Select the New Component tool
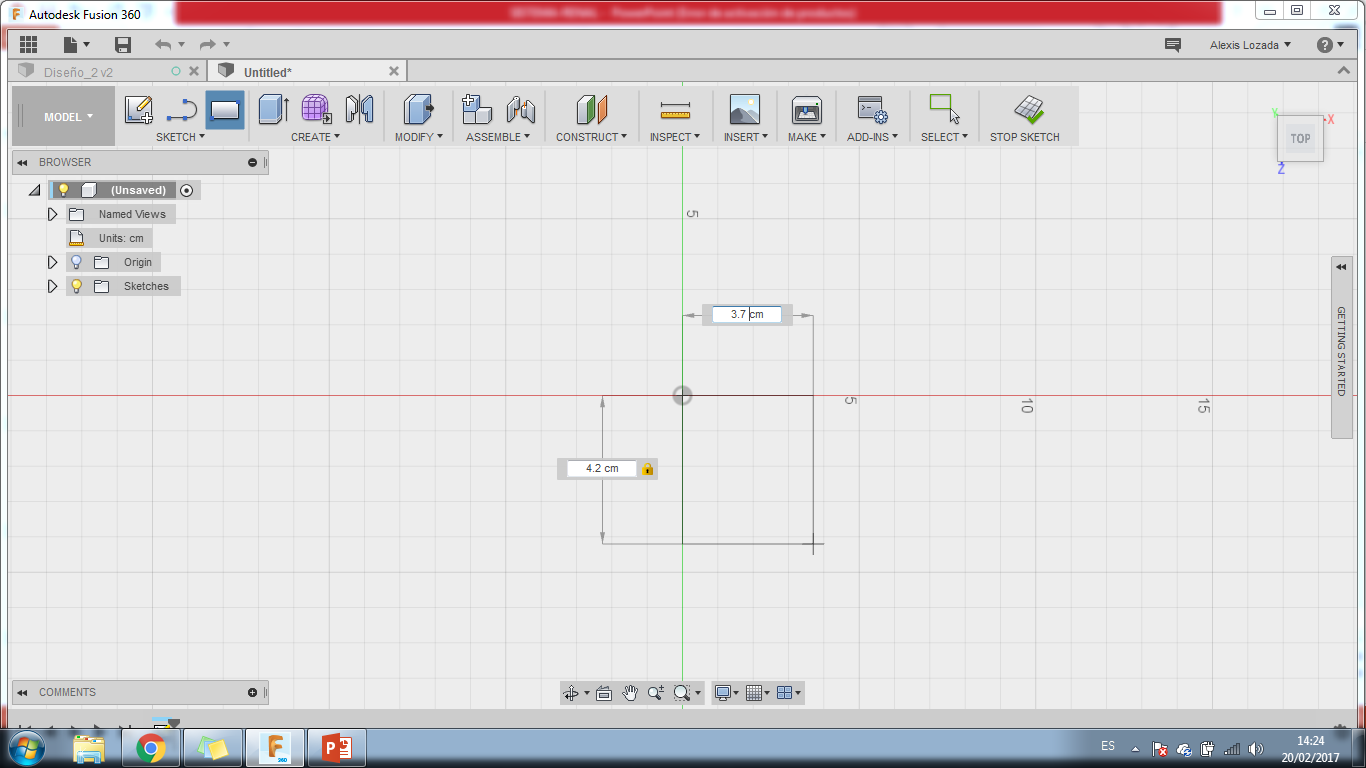Image resolution: width=1366 pixels, height=768 pixels. pyautogui.click(x=477, y=110)
